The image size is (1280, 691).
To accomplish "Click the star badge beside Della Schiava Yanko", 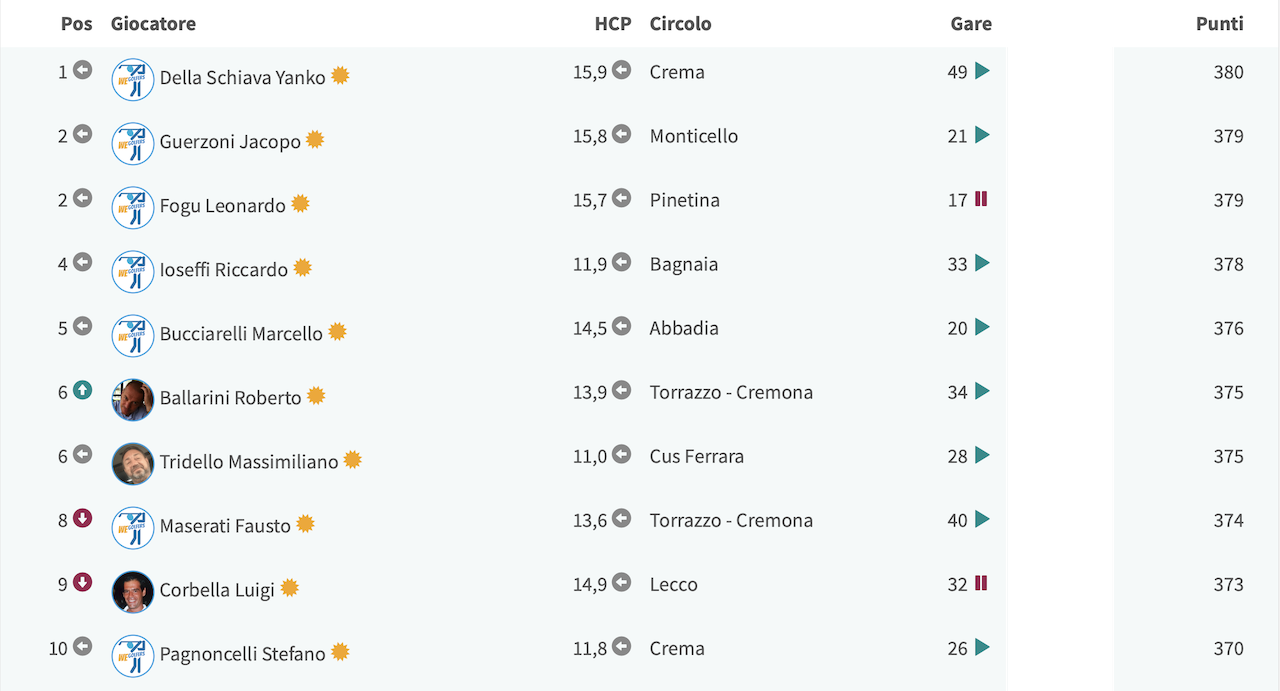I will pyautogui.click(x=340, y=76).
